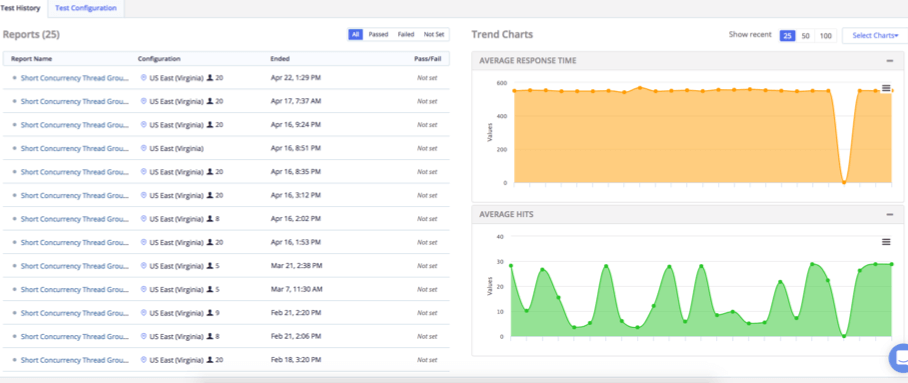
Task: Filter reports by Passed
Action: (x=378, y=35)
